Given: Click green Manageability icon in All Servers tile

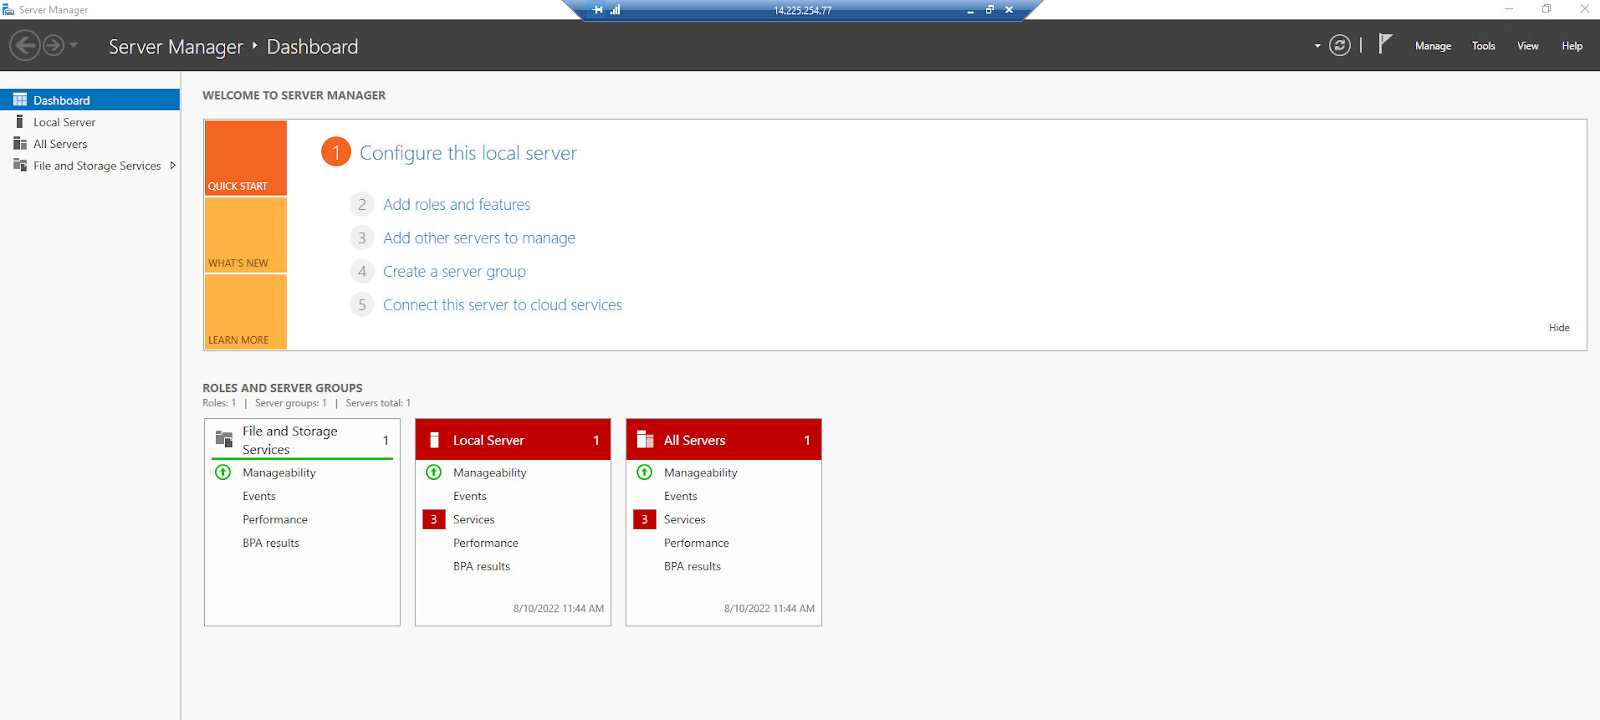Looking at the screenshot, I should pyautogui.click(x=645, y=472).
